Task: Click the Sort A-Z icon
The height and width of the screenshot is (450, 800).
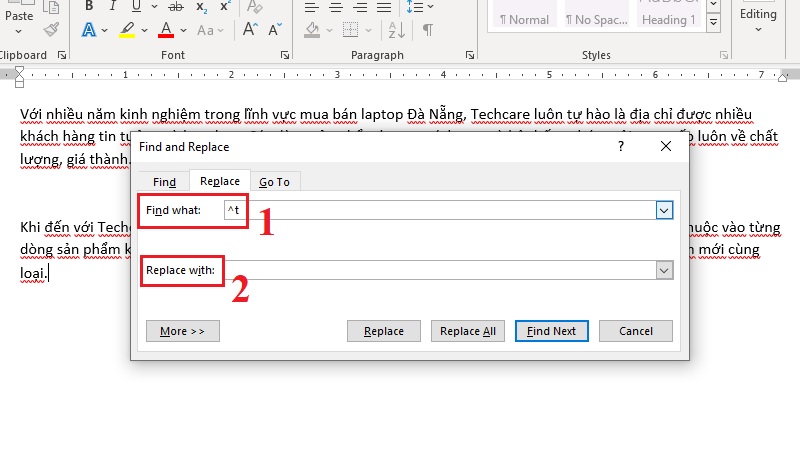Action: click(397, 30)
